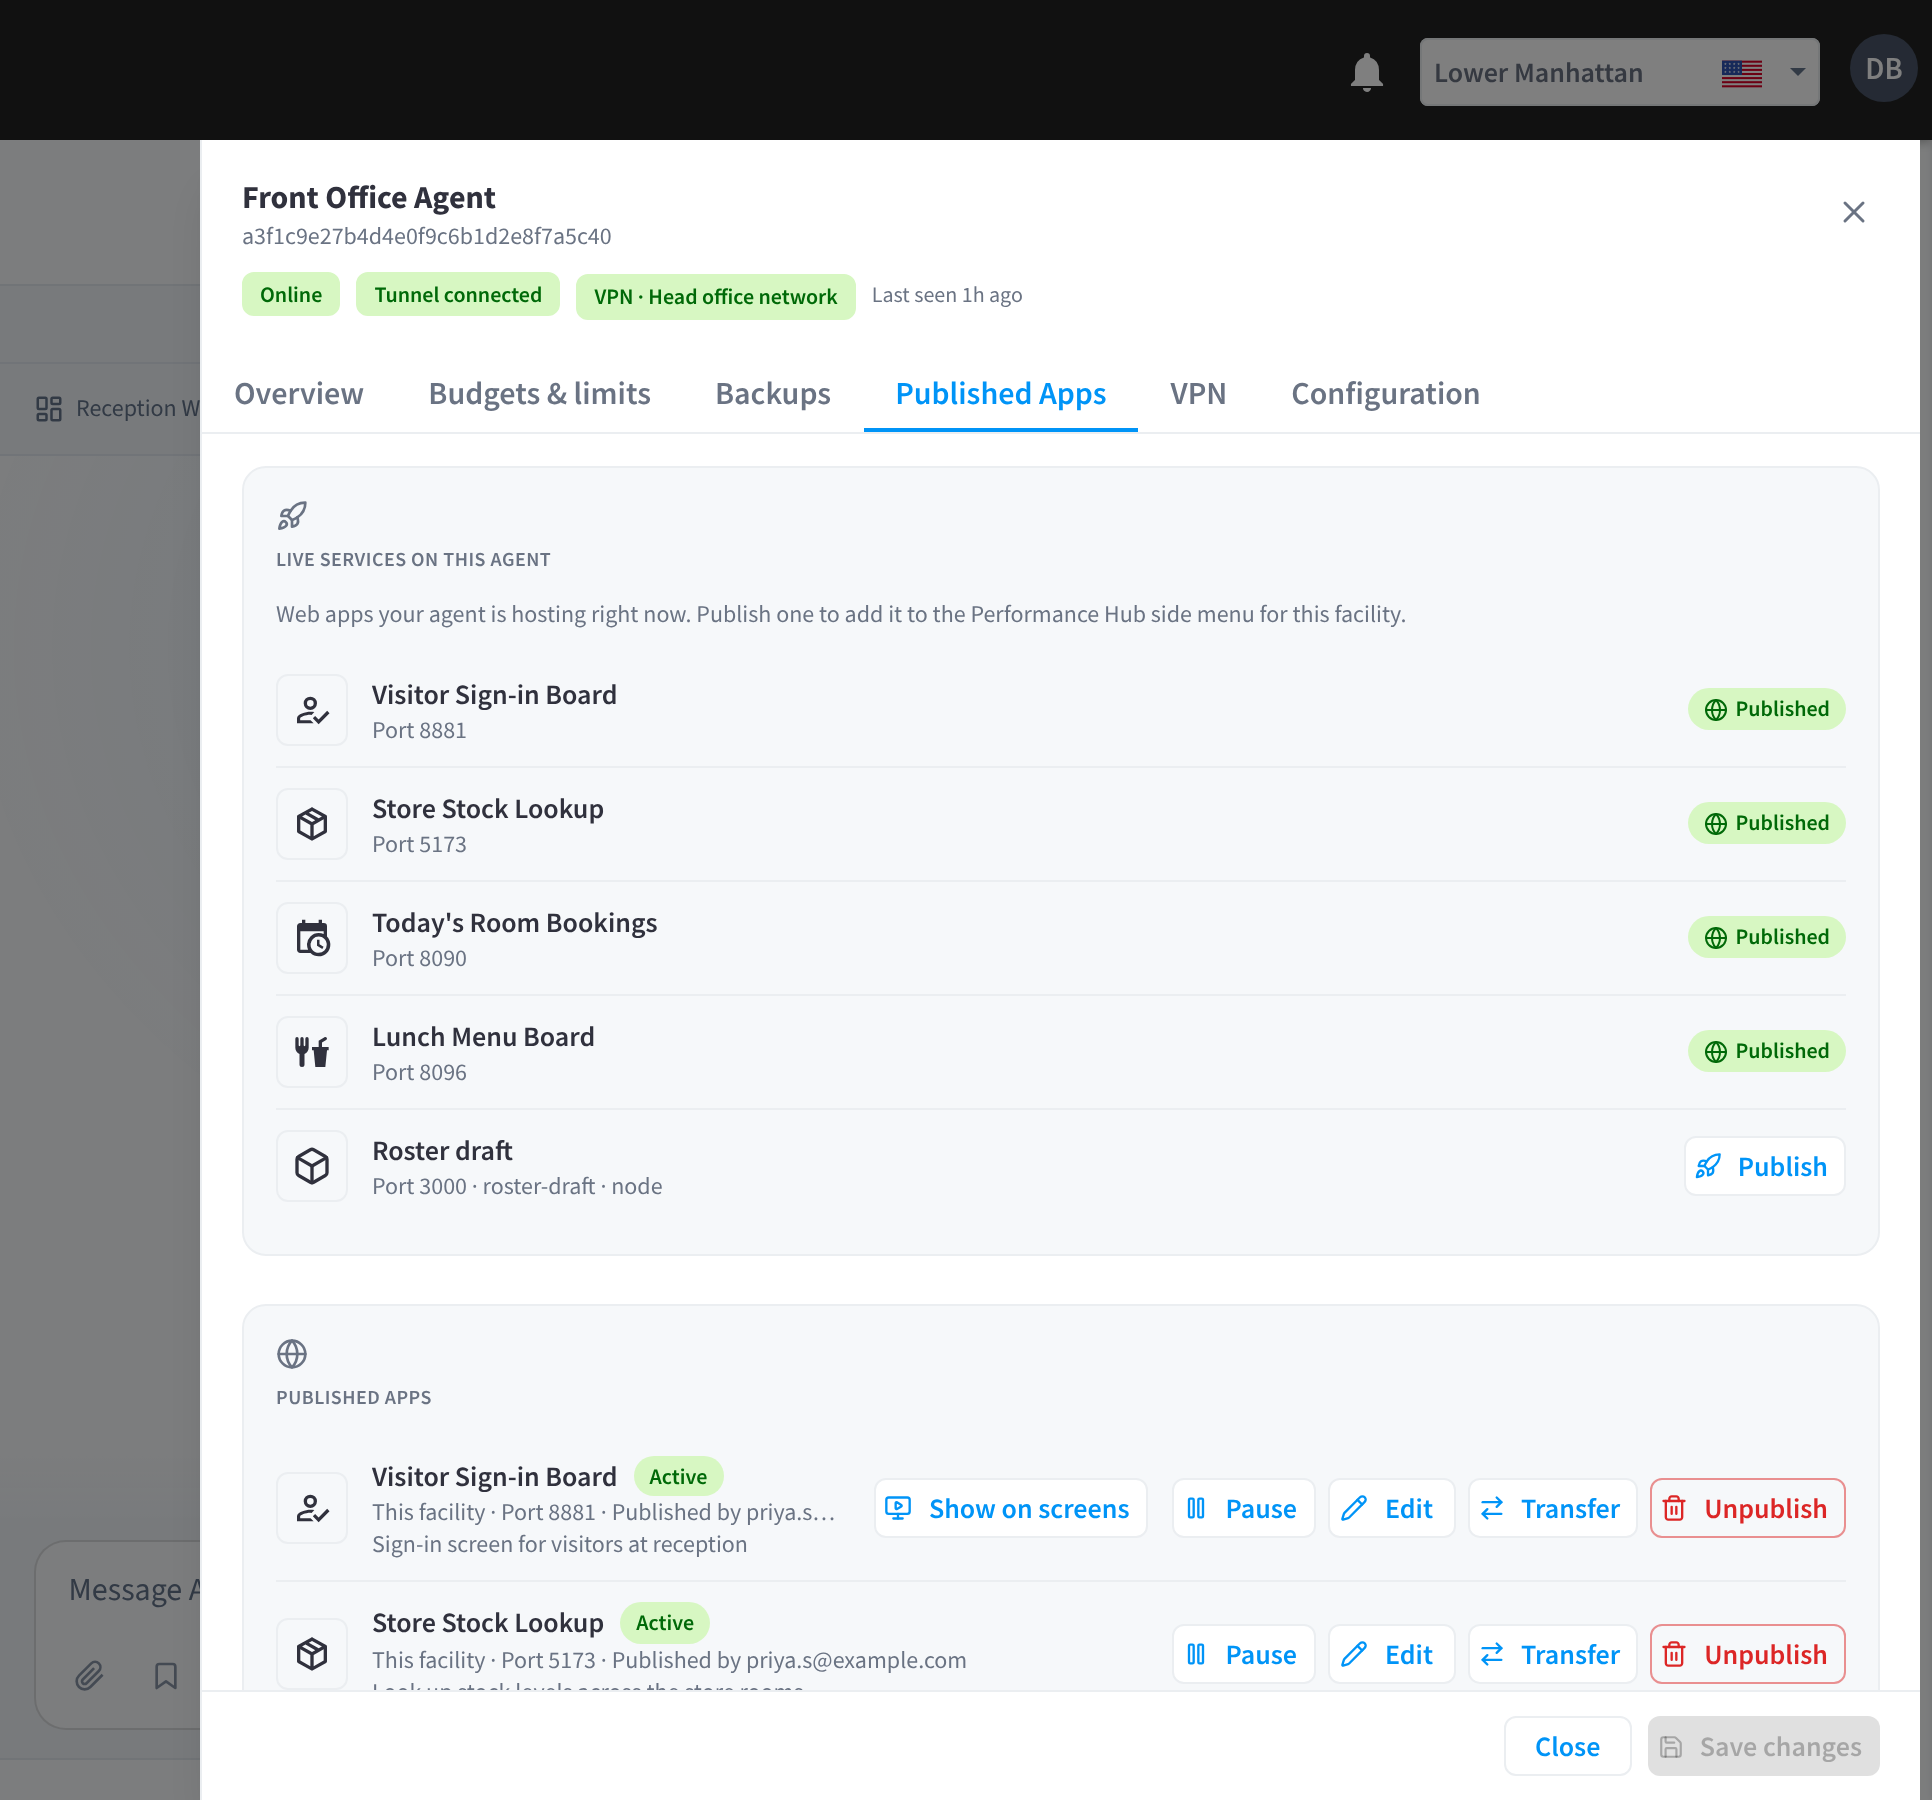
Task: Click the Roster draft cube icon
Action: pos(312,1166)
